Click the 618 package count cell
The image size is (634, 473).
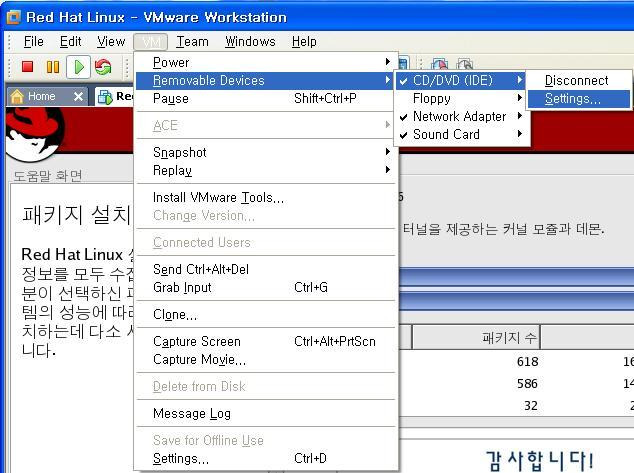tap(527, 361)
